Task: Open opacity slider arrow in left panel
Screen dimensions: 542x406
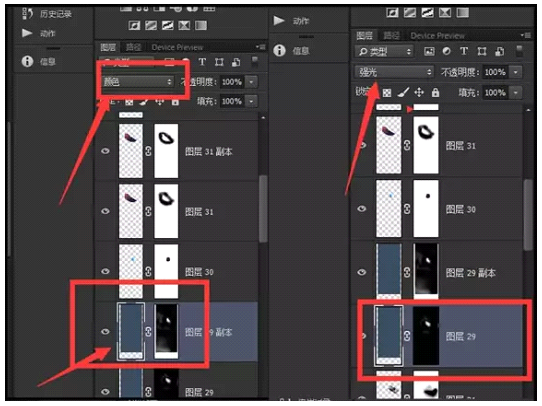Action: click(251, 82)
